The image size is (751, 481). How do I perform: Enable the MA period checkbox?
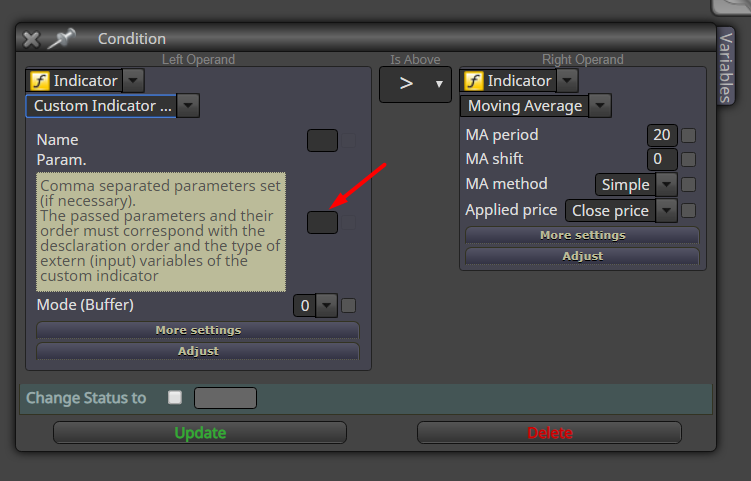[688, 135]
